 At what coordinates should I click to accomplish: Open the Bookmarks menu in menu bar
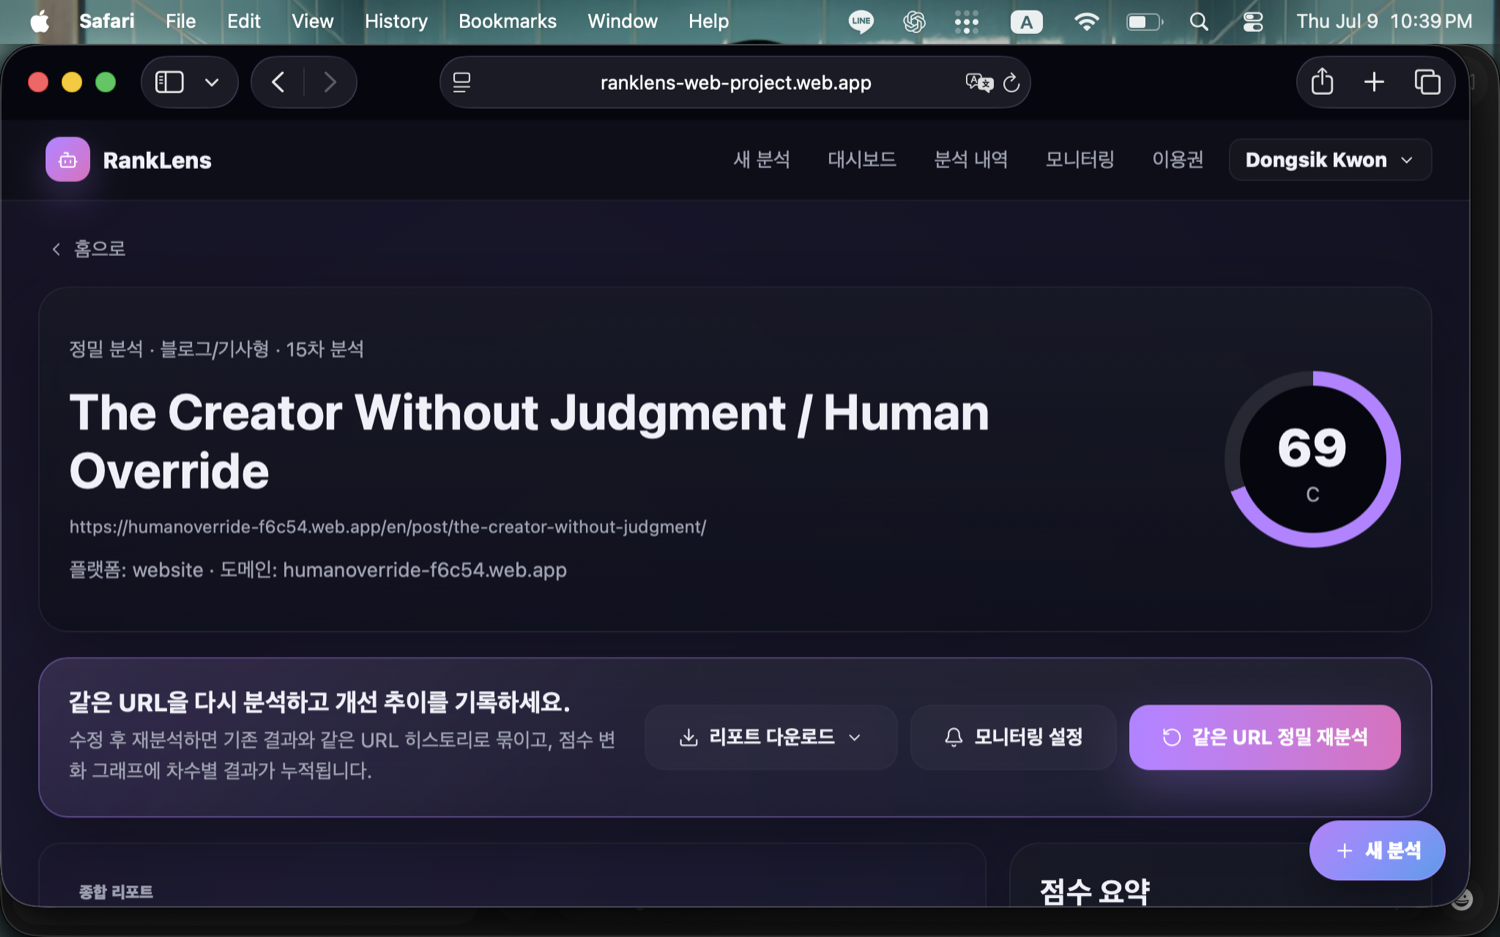pos(507,21)
